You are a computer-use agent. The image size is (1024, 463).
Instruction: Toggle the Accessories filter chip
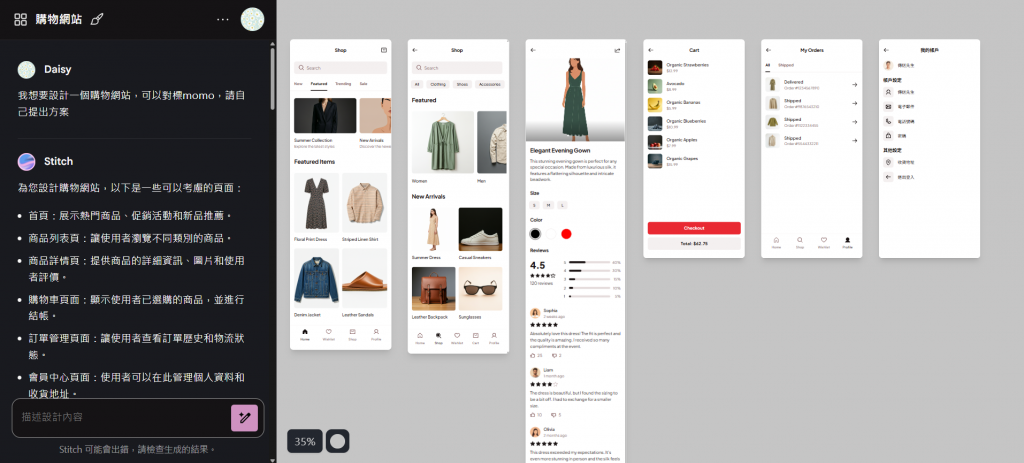pos(489,84)
